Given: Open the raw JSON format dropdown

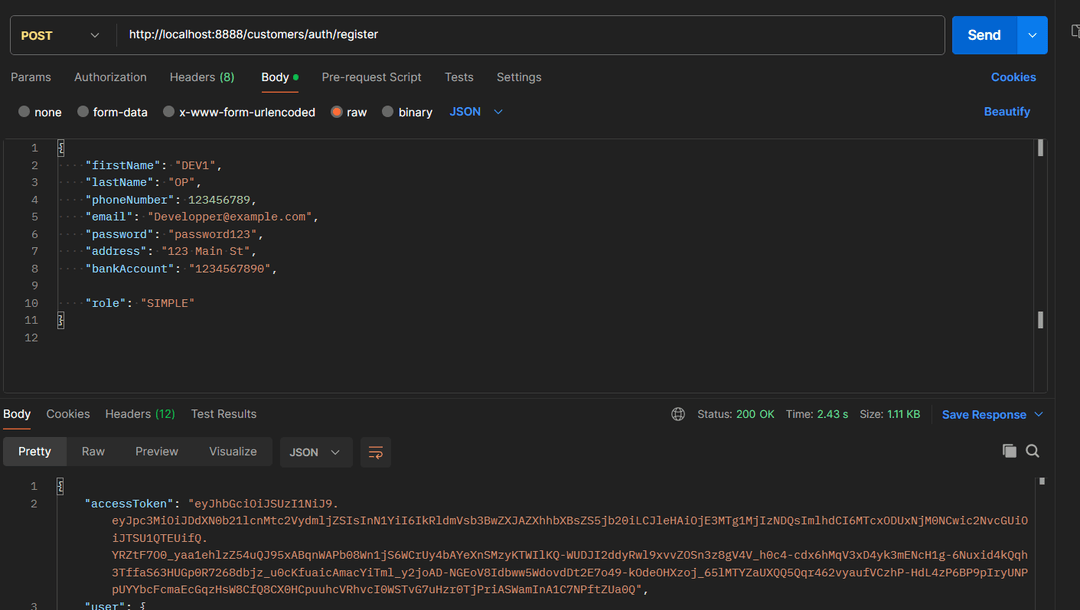Looking at the screenshot, I should click(x=476, y=112).
